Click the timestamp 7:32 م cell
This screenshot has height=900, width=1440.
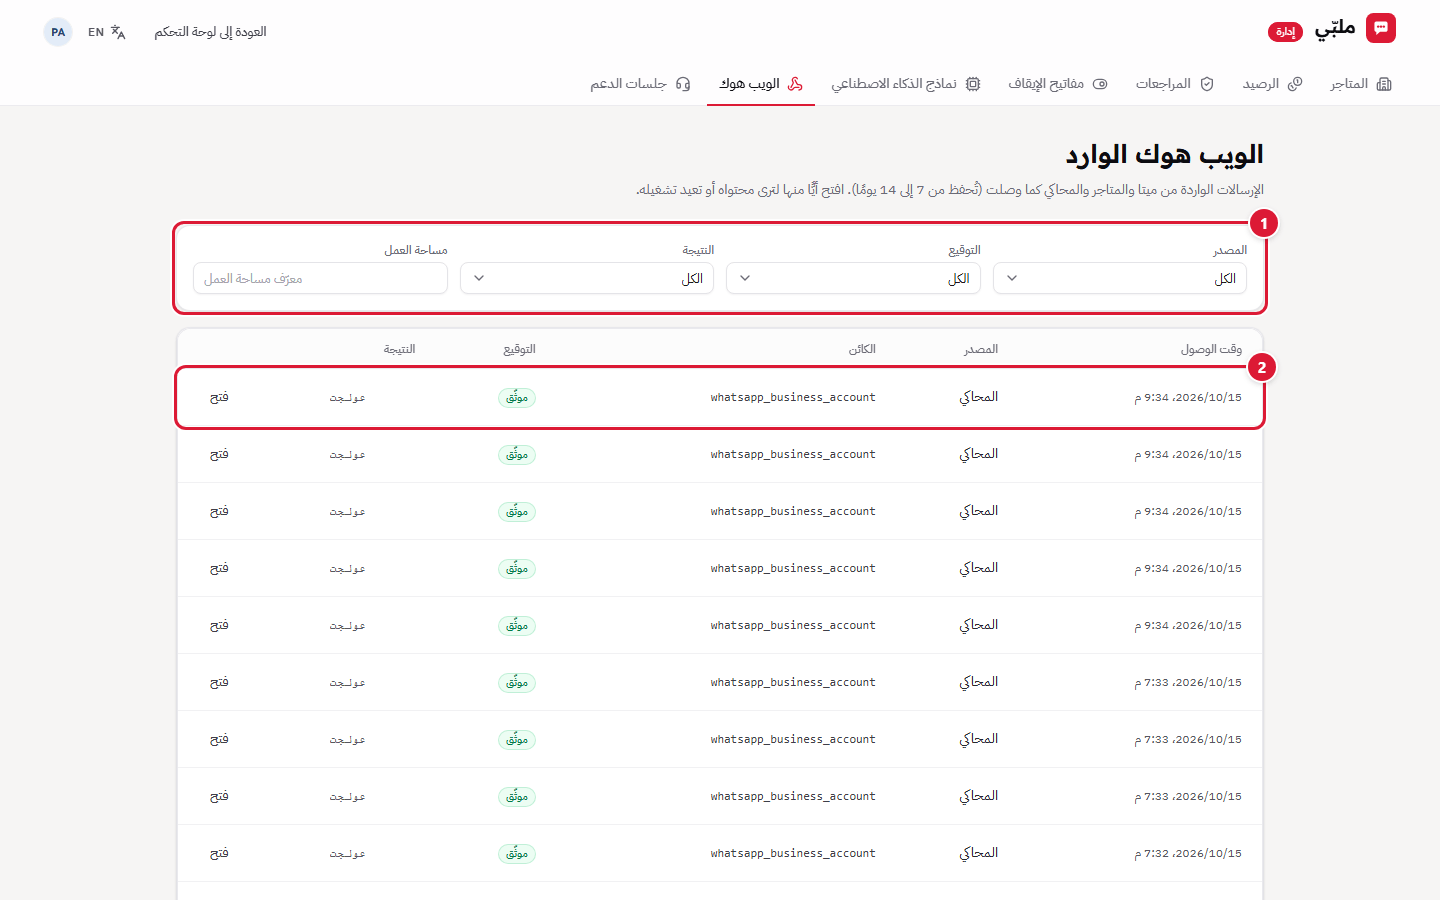1188,853
